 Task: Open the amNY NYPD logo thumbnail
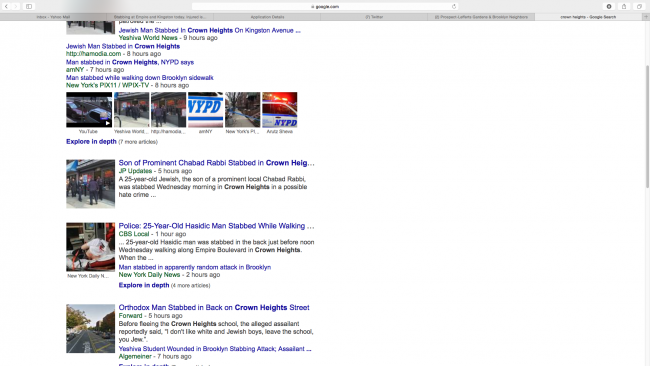coord(206,110)
